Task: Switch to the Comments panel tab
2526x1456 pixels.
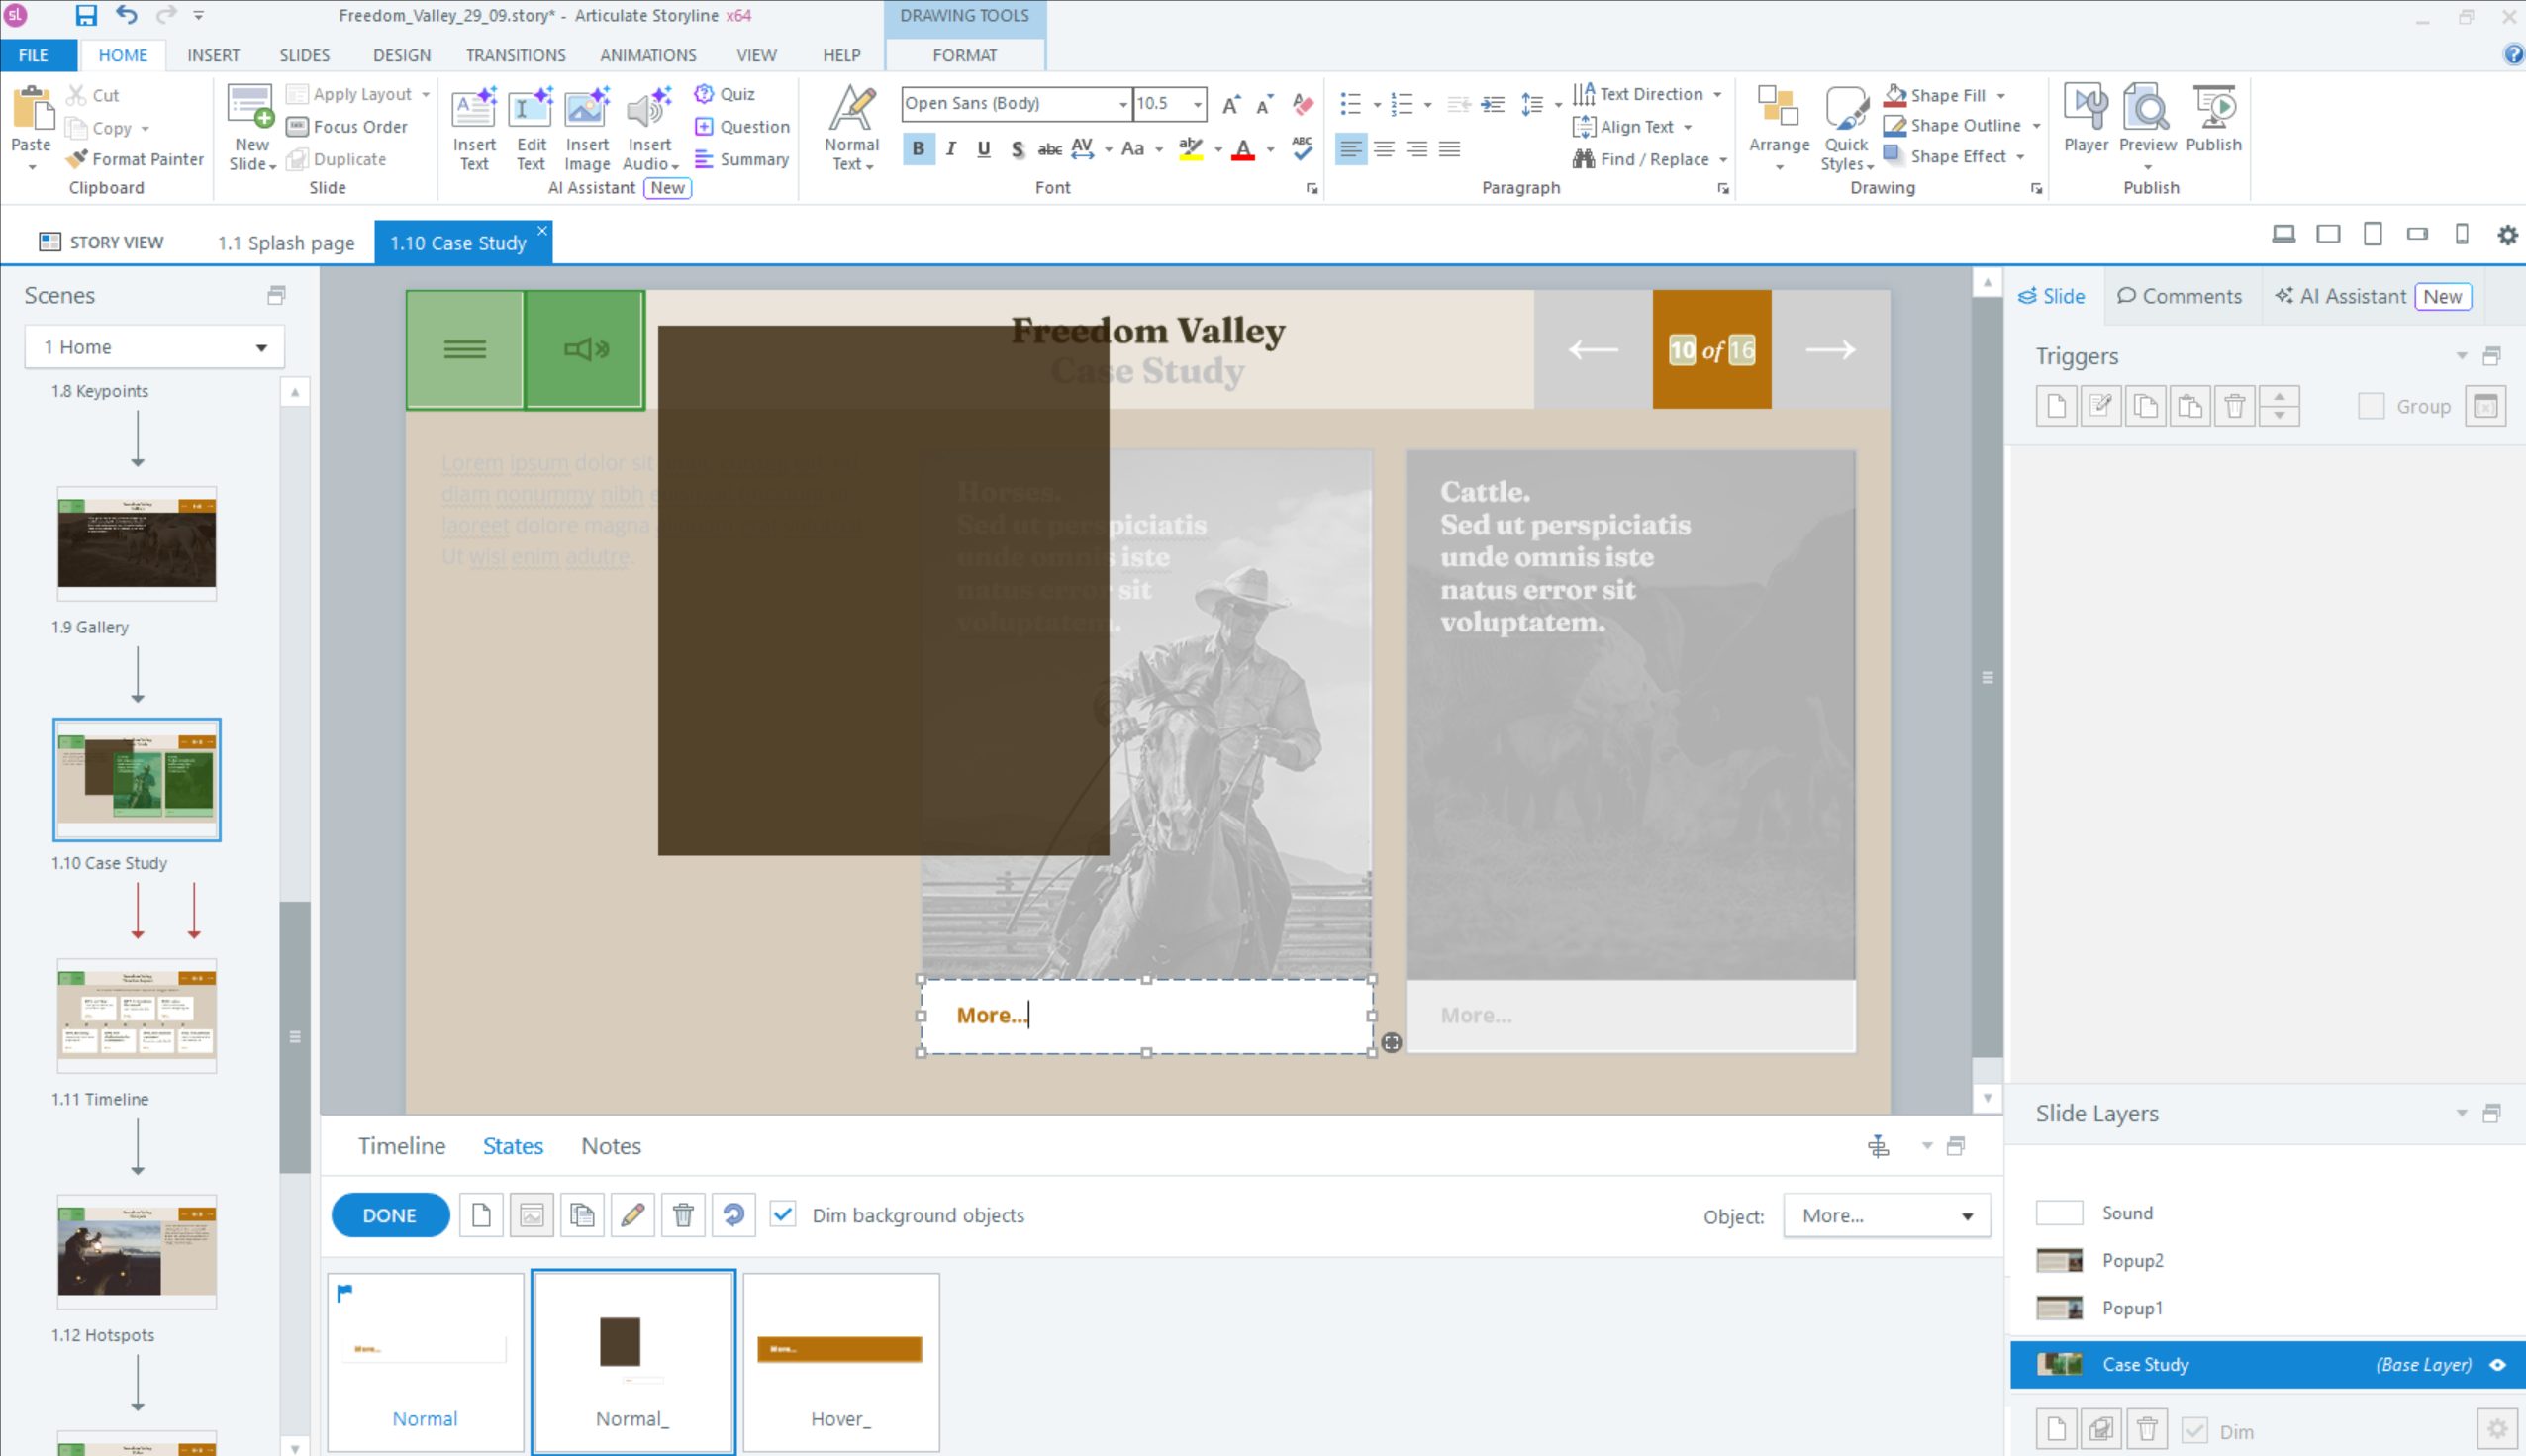Action: (x=2180, y=296)
